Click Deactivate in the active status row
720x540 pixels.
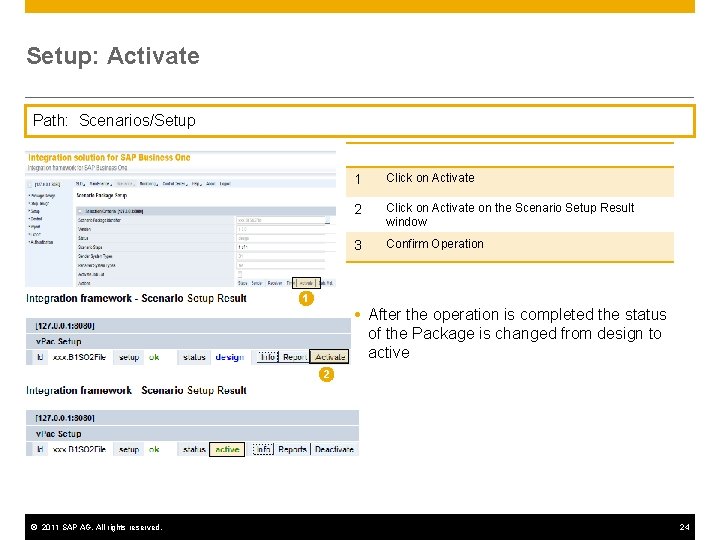point(334,449)
